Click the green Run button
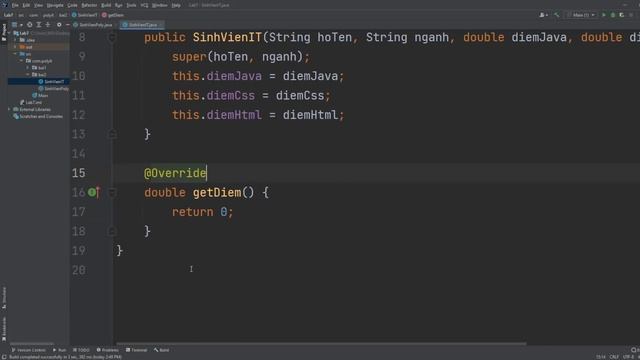The width and height of the screenshot is (640, 360). 604,15
